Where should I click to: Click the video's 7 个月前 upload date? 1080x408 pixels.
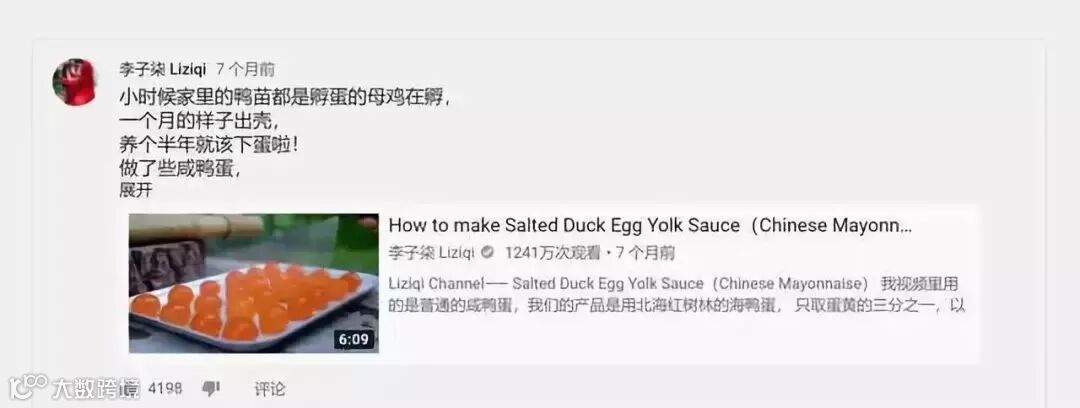point(646,253)
